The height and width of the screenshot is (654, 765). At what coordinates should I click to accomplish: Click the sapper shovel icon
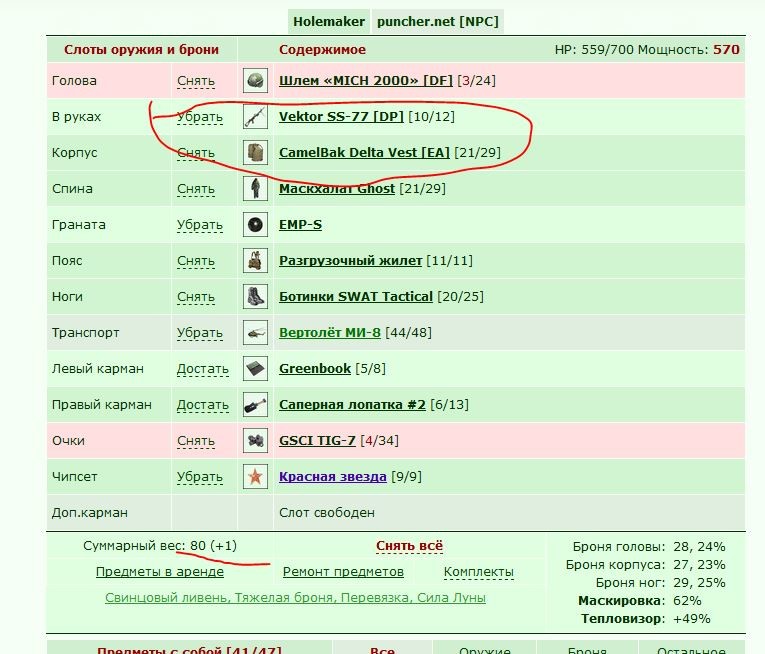[255, 405]
